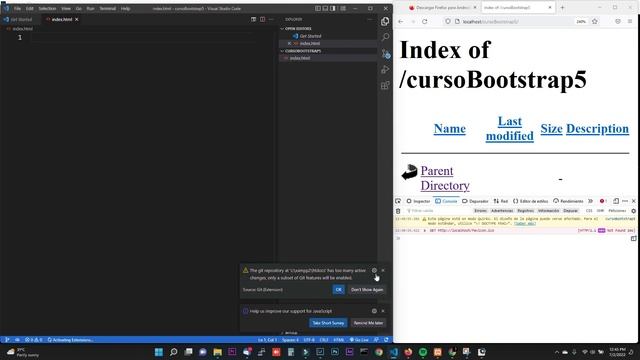Click the red error count indicator in DevTools

(603, 201)
